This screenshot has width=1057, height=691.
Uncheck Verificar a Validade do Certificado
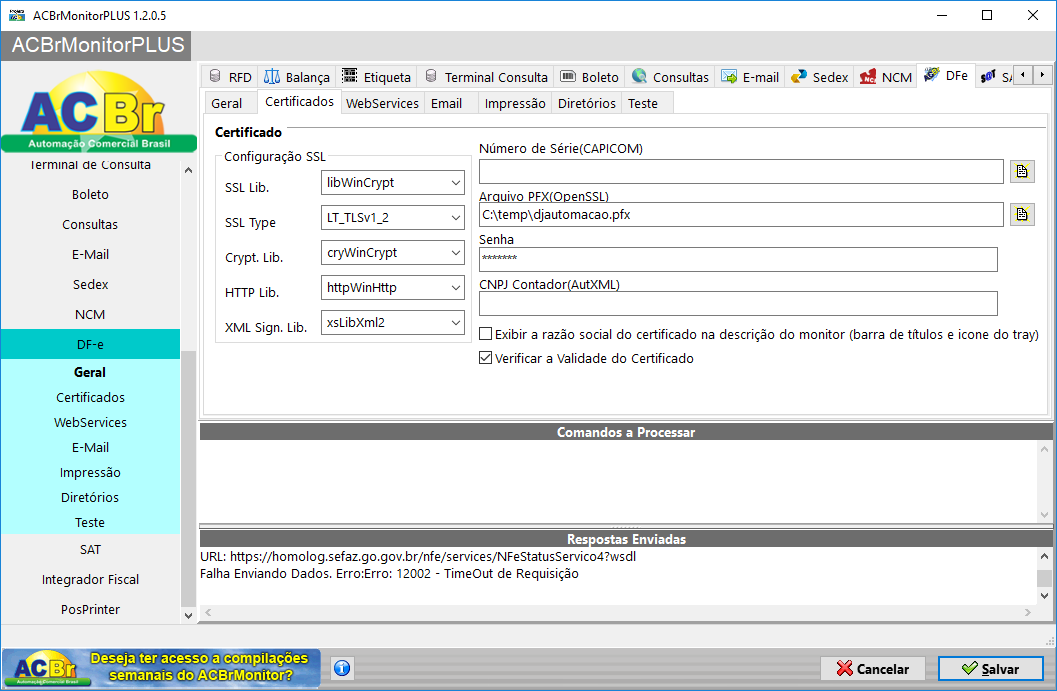click(x=485, y=358)
